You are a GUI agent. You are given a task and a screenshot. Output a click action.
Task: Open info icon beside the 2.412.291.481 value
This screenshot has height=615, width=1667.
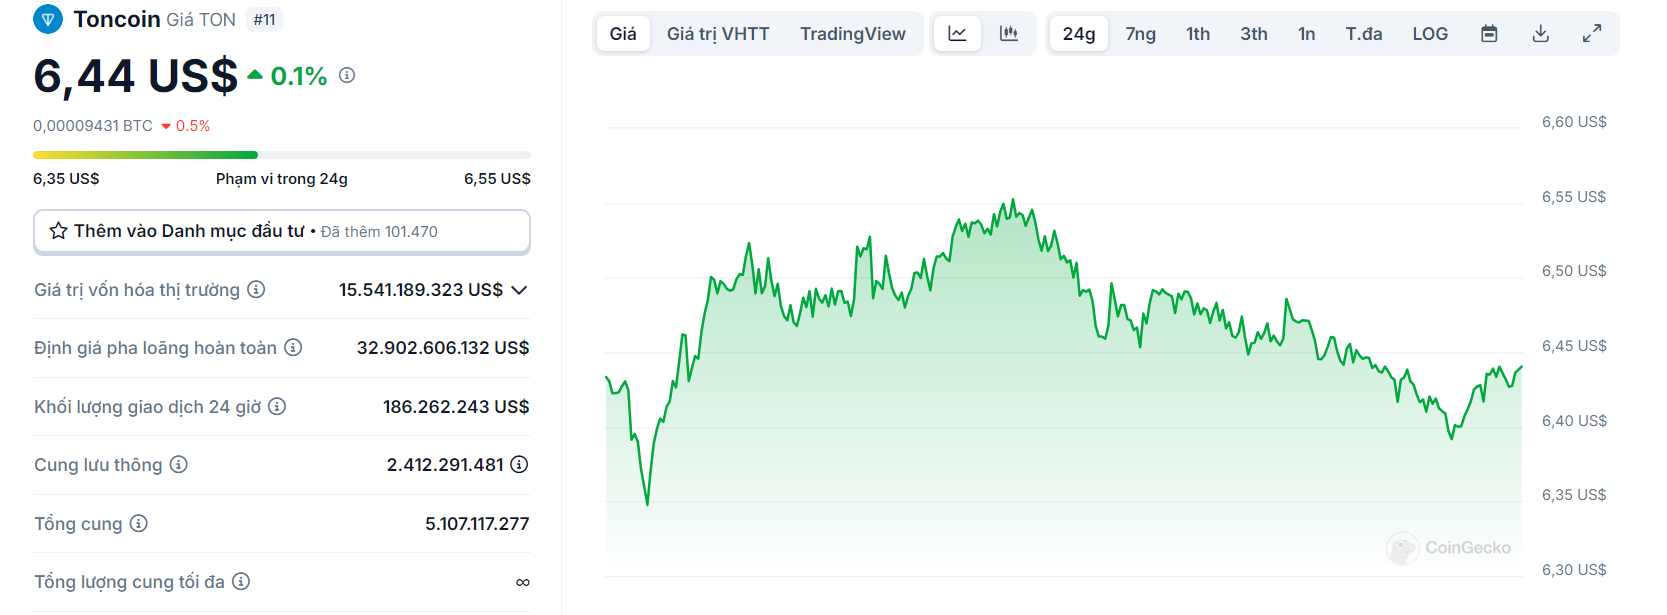[x=519, y=464]
